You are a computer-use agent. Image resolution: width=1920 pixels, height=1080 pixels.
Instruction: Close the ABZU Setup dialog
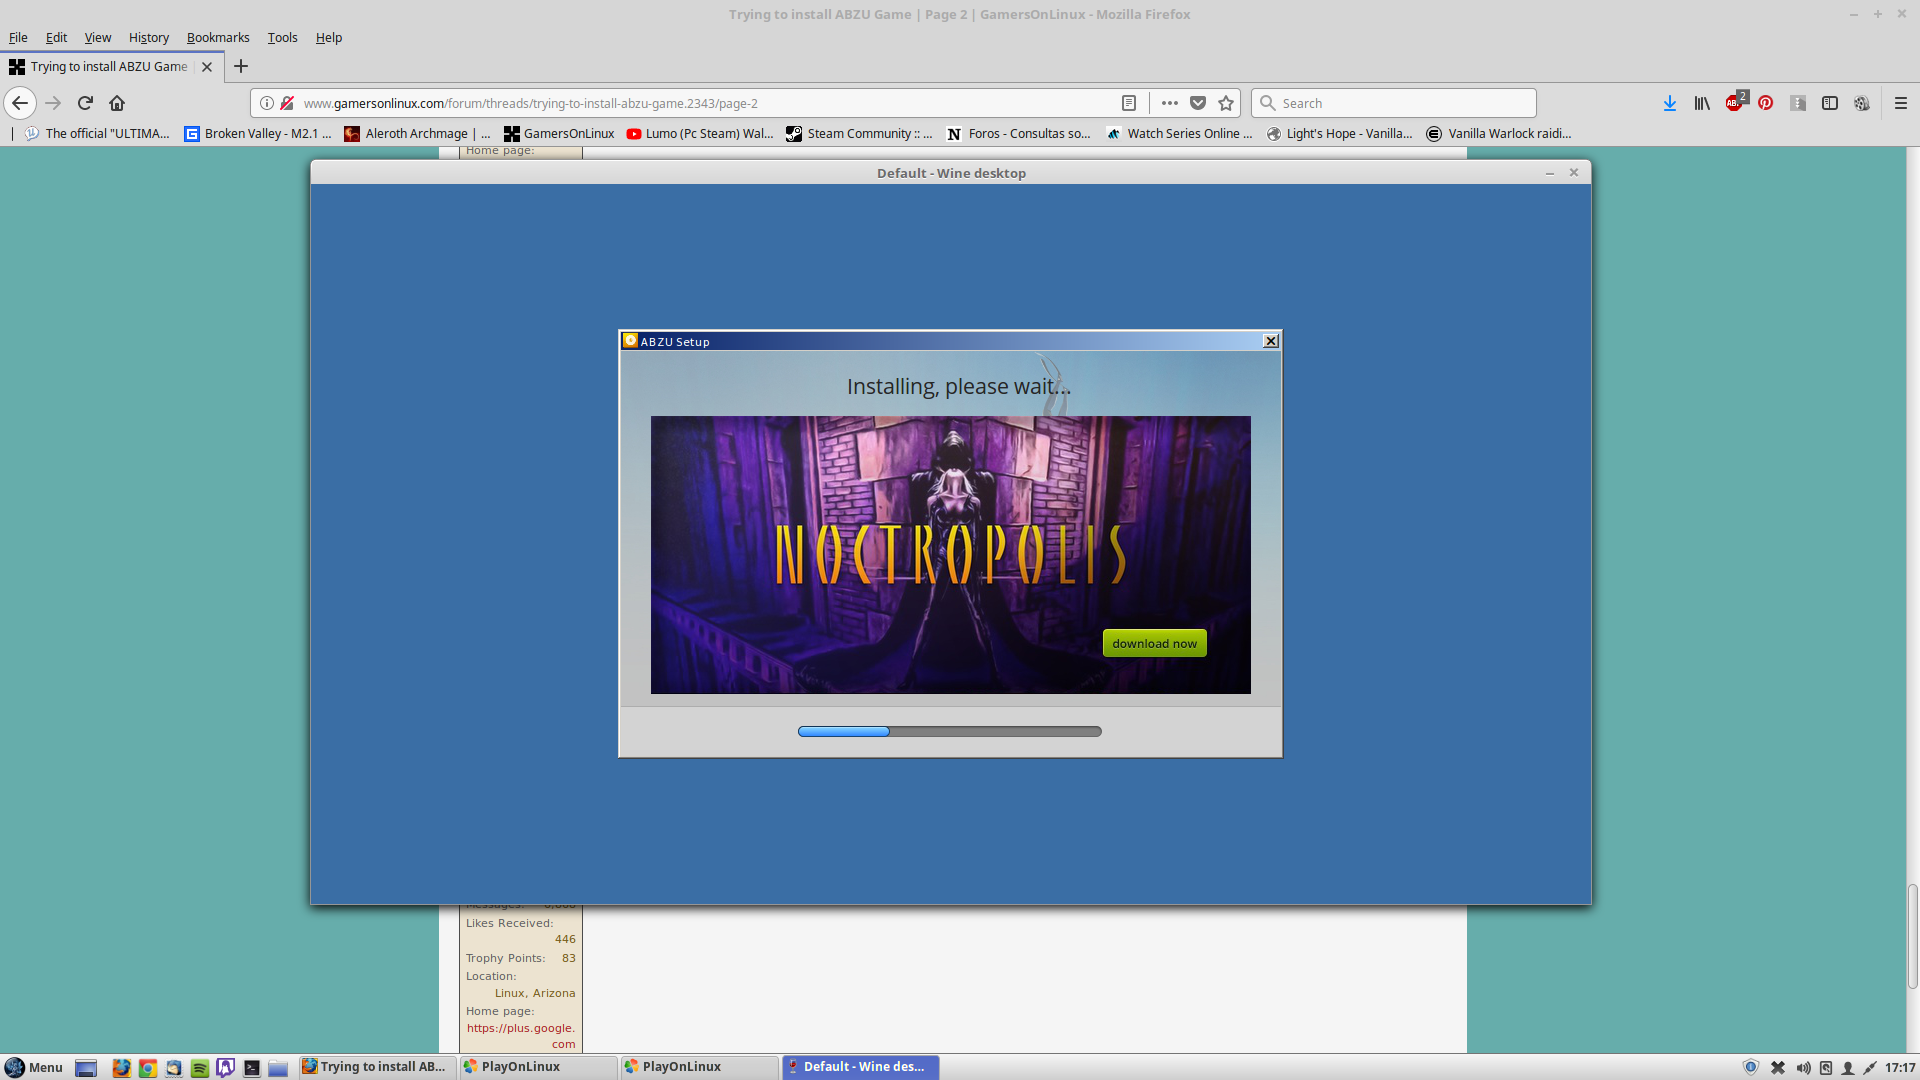[x=1271, y=341]
